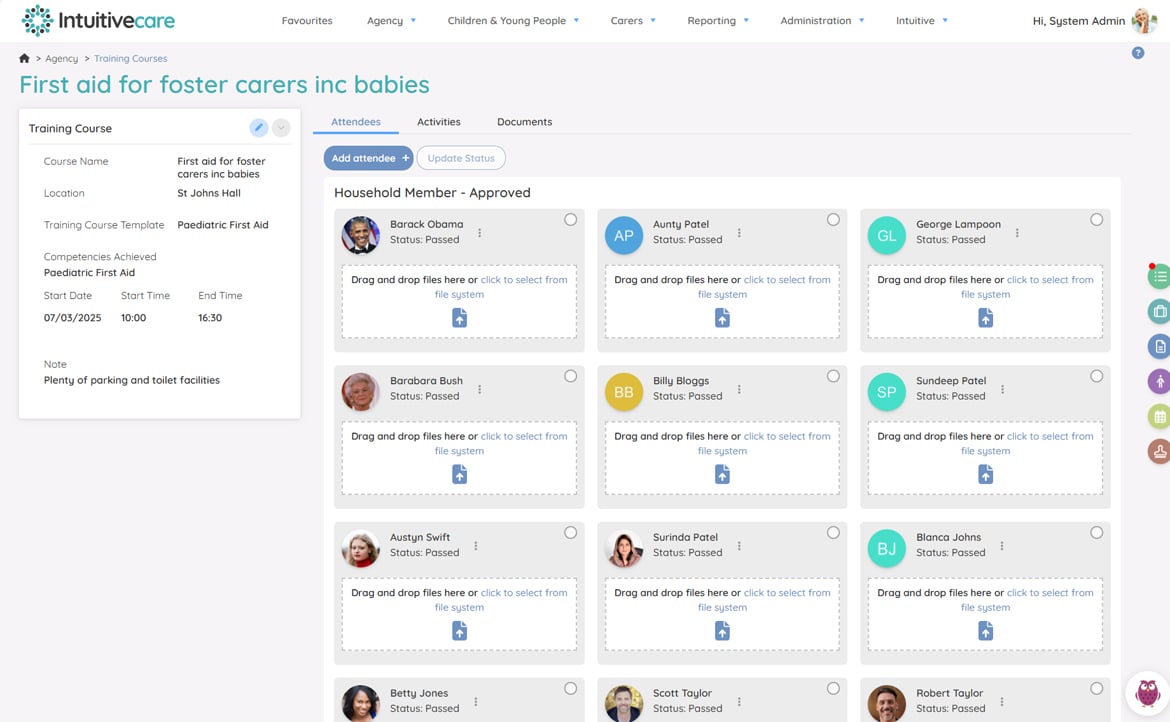Screen dimensions: 1170x722
Task: Switch to the Activities tab
Action: pos(439,122)
